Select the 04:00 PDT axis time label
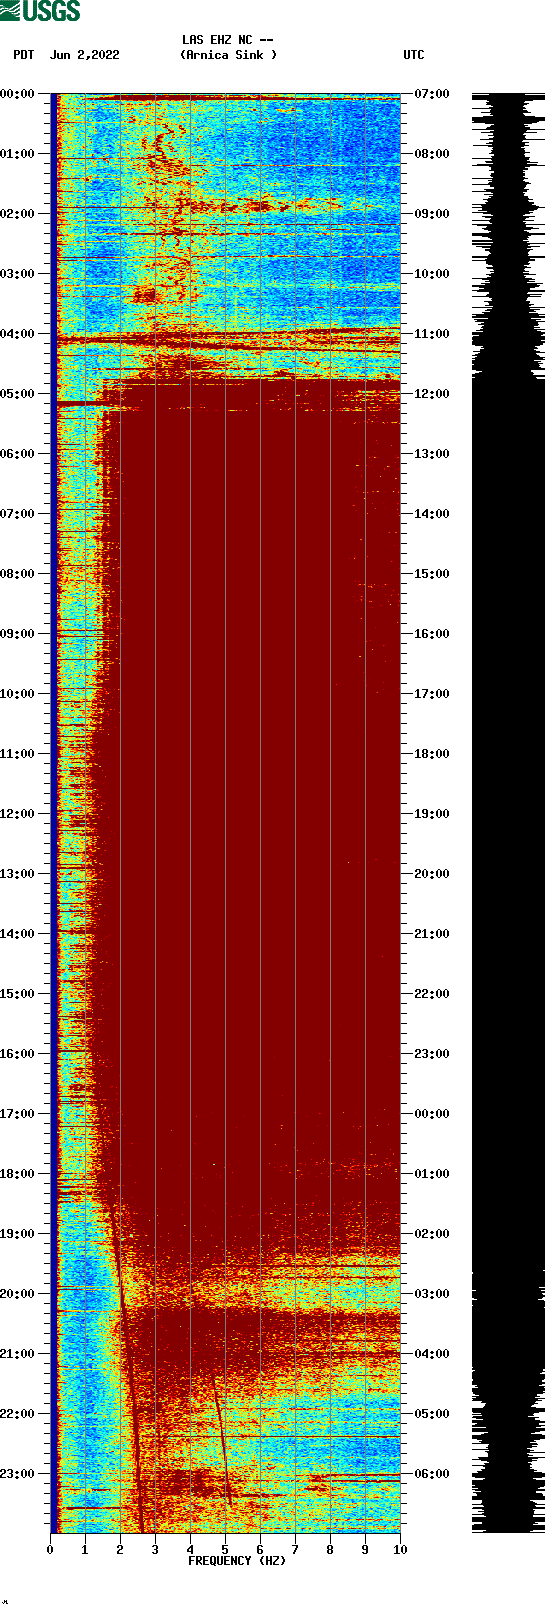Image resolution: width=552 pixels, height=1613 pixels. pos(18,334)
